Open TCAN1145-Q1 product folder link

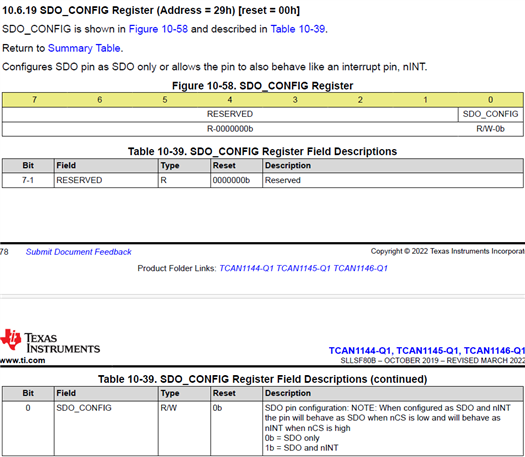click(303, 268)
